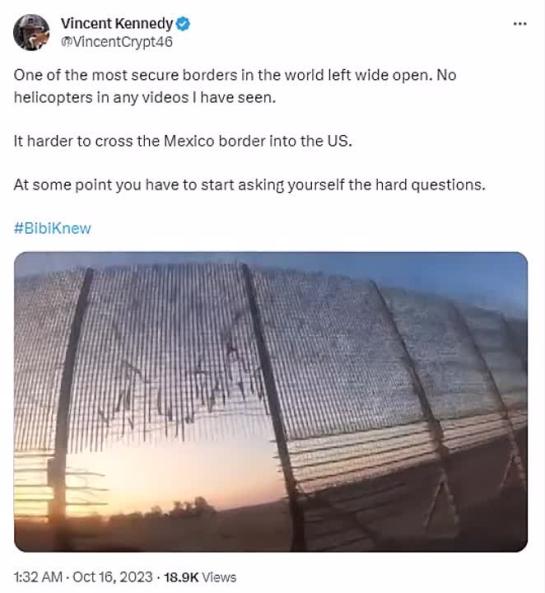The image size is (545, 593).
Task: Click the blue verified badge
Action: pos(183,24)
